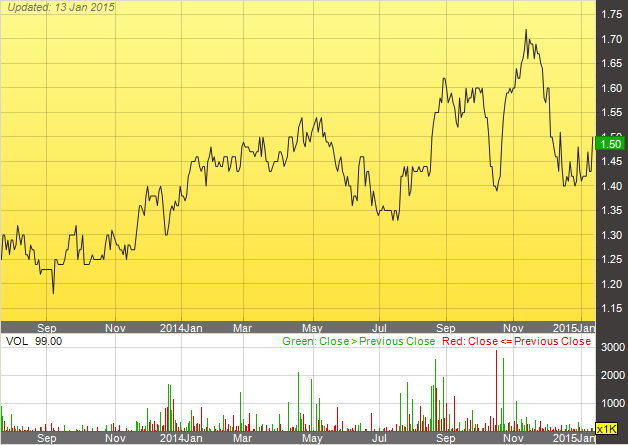
Task: Click the tallest red volume bar
Action: (496, 391)
